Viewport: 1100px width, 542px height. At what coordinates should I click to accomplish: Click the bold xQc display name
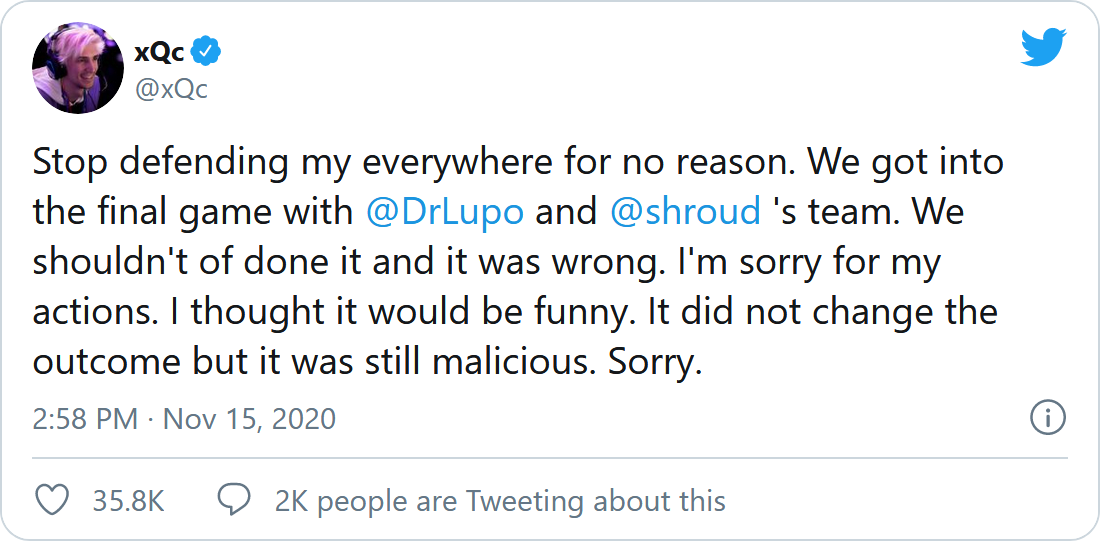159,52
